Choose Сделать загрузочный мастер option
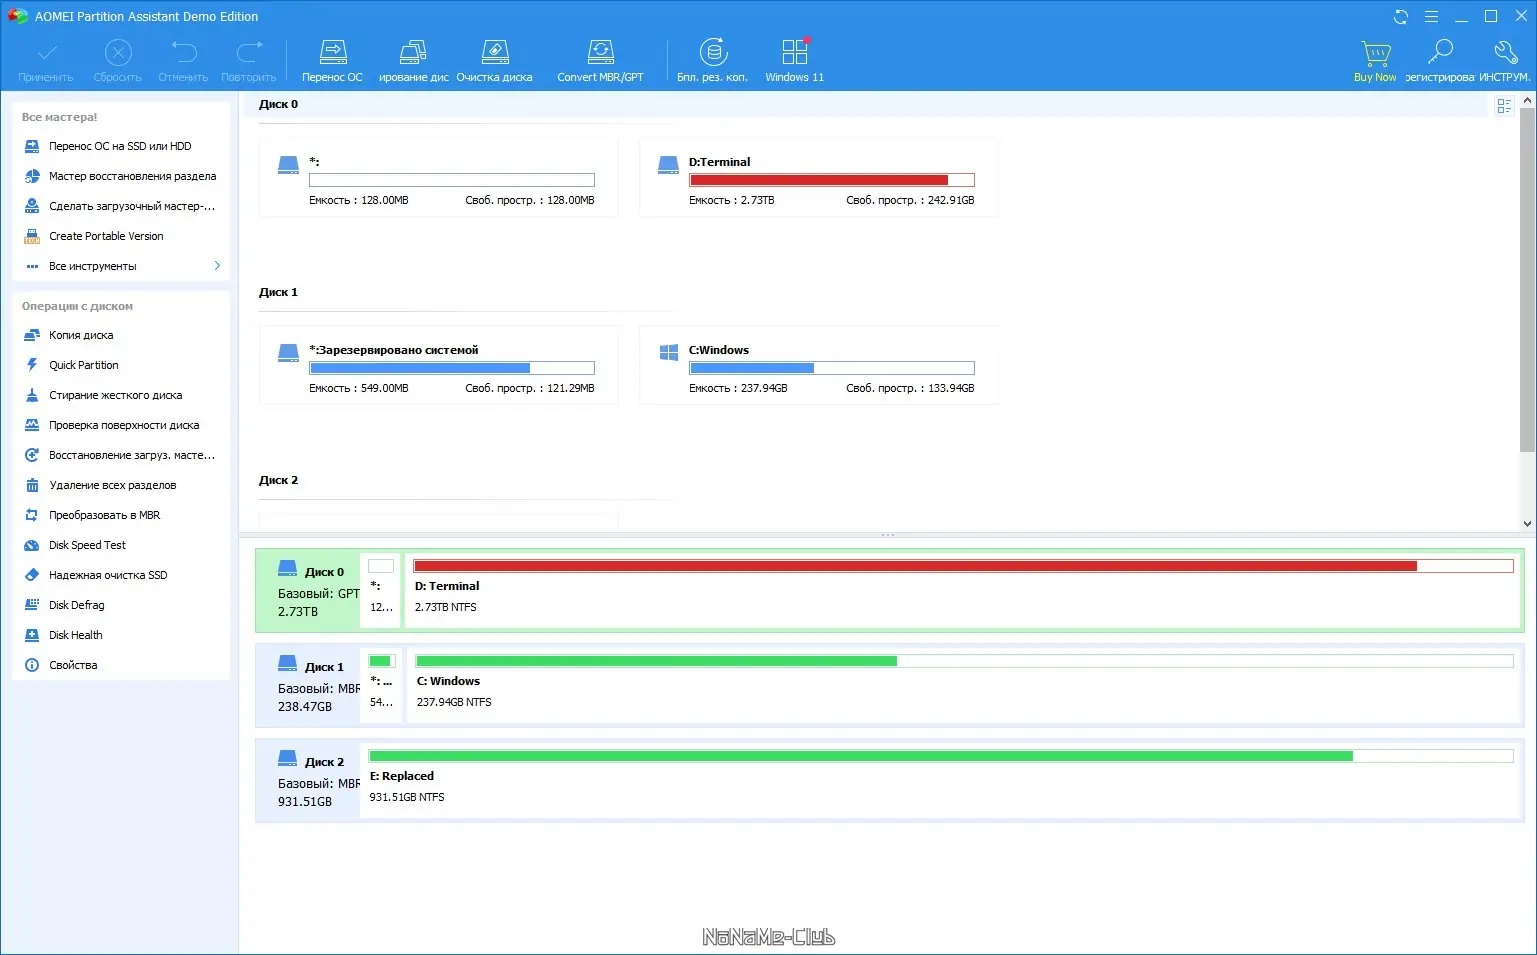Viewport: 1537px width, 955px height. click(x=121, y=206)
